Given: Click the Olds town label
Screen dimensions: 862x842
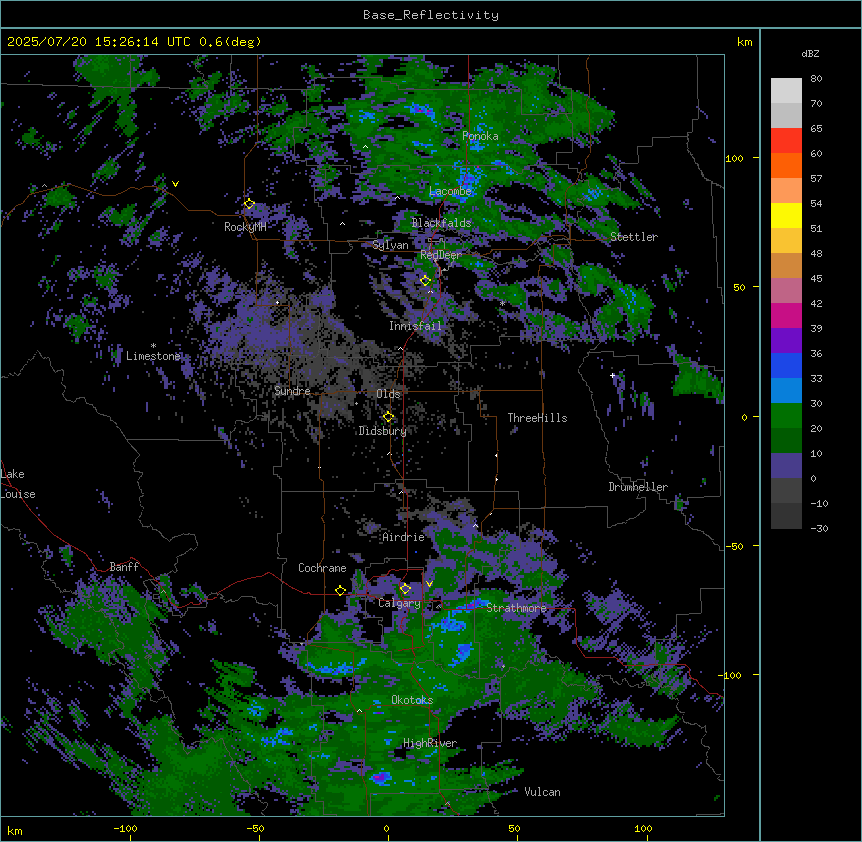Looking at the screenshot, I should [x=388, y=394].
